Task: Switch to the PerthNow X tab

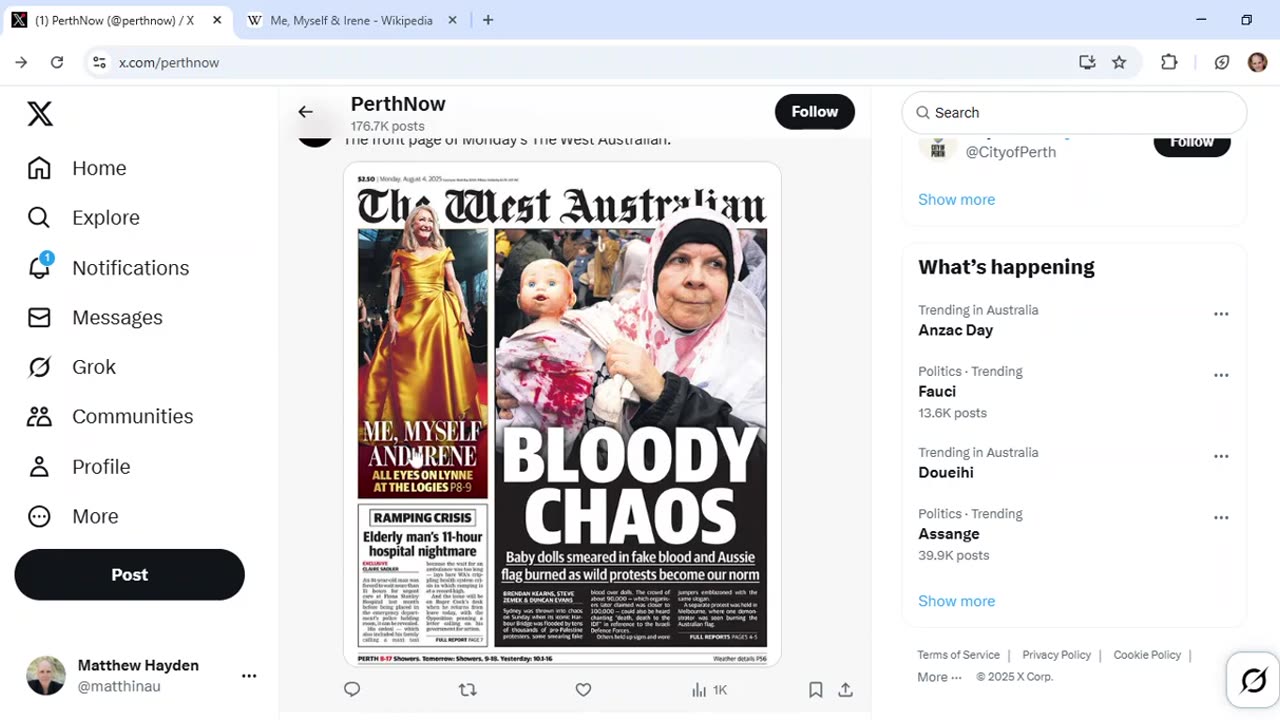Action: coord(118,20)
